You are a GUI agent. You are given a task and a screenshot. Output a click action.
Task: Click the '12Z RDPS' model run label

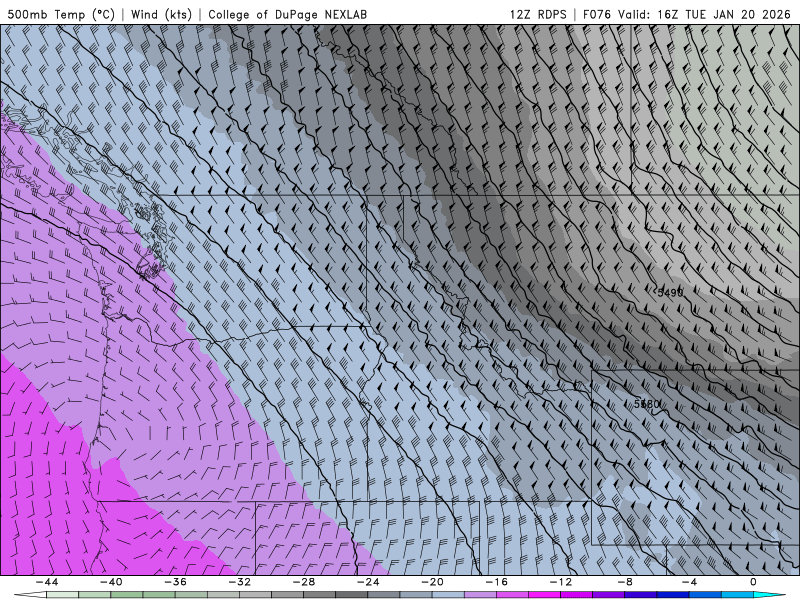click(x=538, y=14)
